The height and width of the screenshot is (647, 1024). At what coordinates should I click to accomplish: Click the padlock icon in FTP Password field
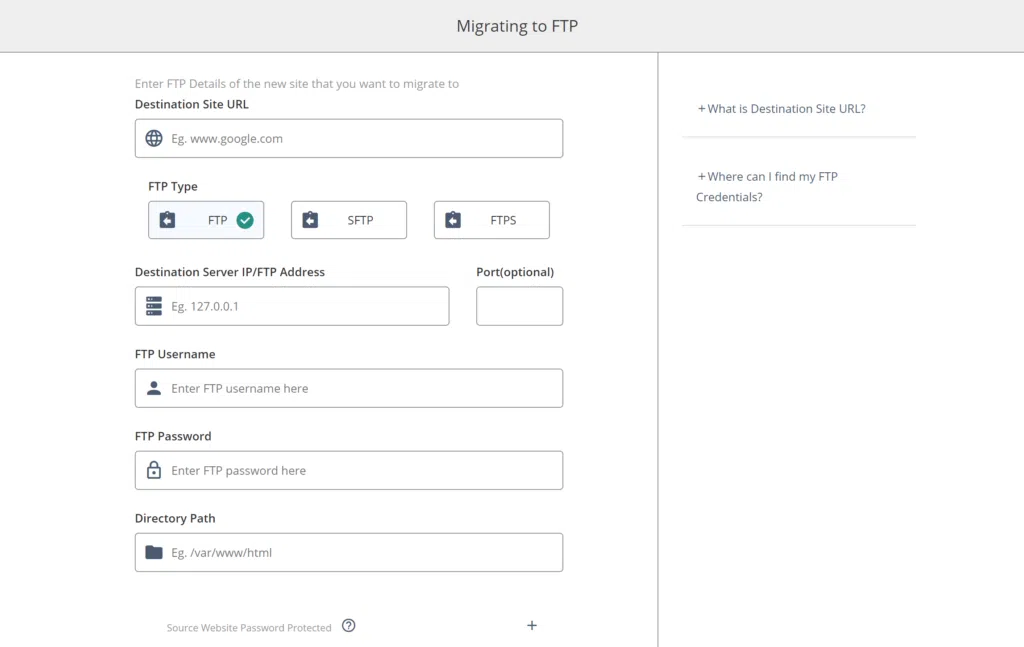coord(153,470)
